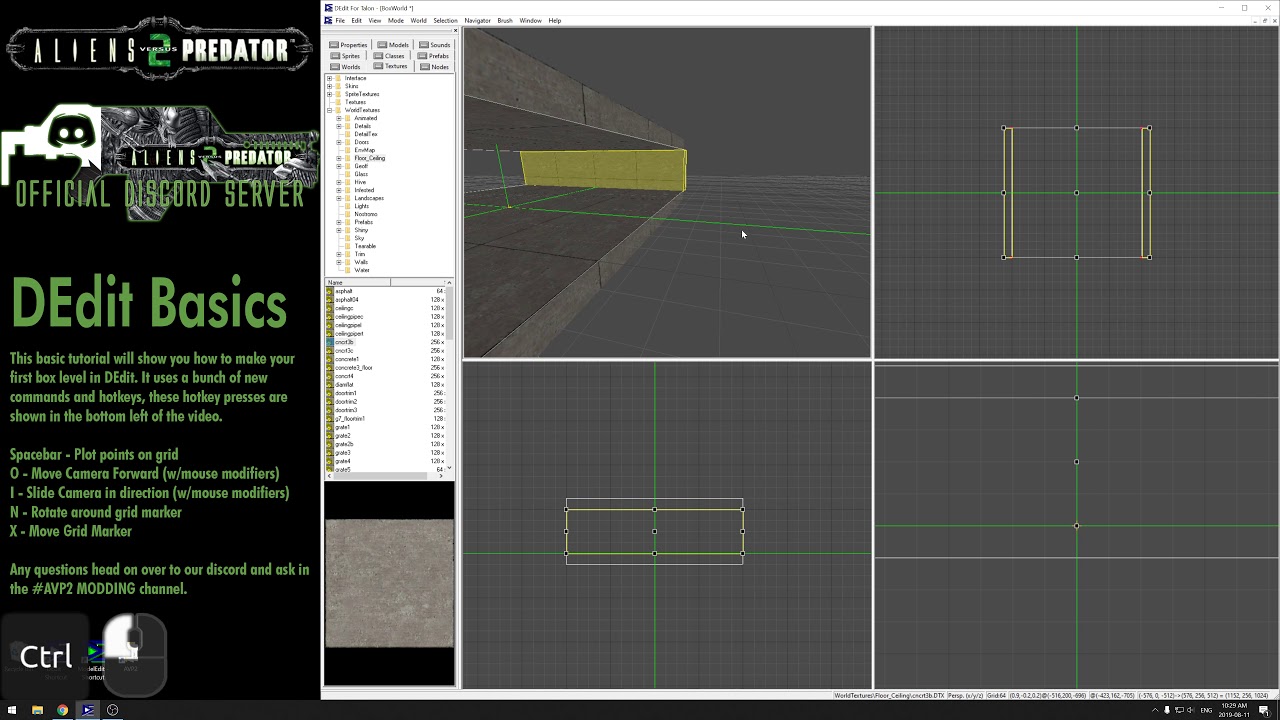
Task: Expand the Floor_Ceiling folder node
Action: pyautogui.click(x=338, y=158)
